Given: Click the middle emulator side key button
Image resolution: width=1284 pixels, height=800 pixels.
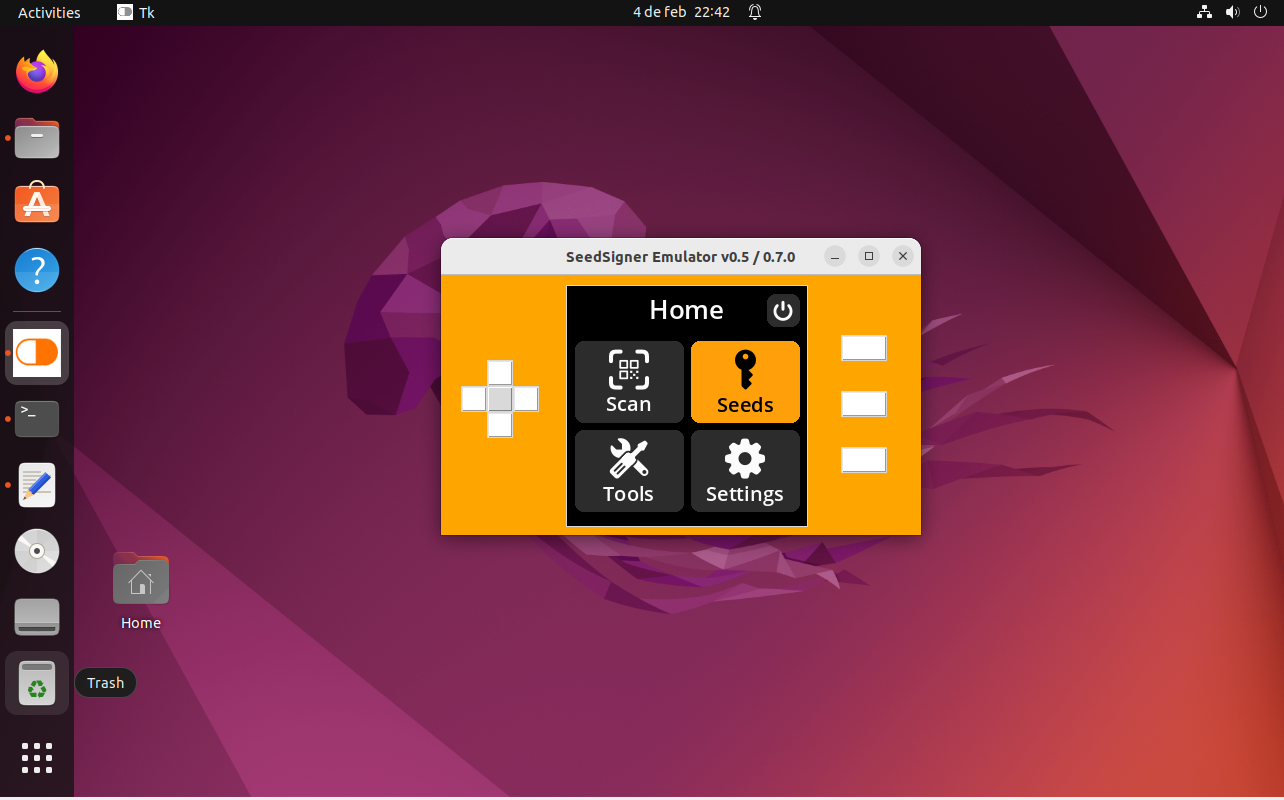Looking at the screenshot, I should tap(864, 404).
